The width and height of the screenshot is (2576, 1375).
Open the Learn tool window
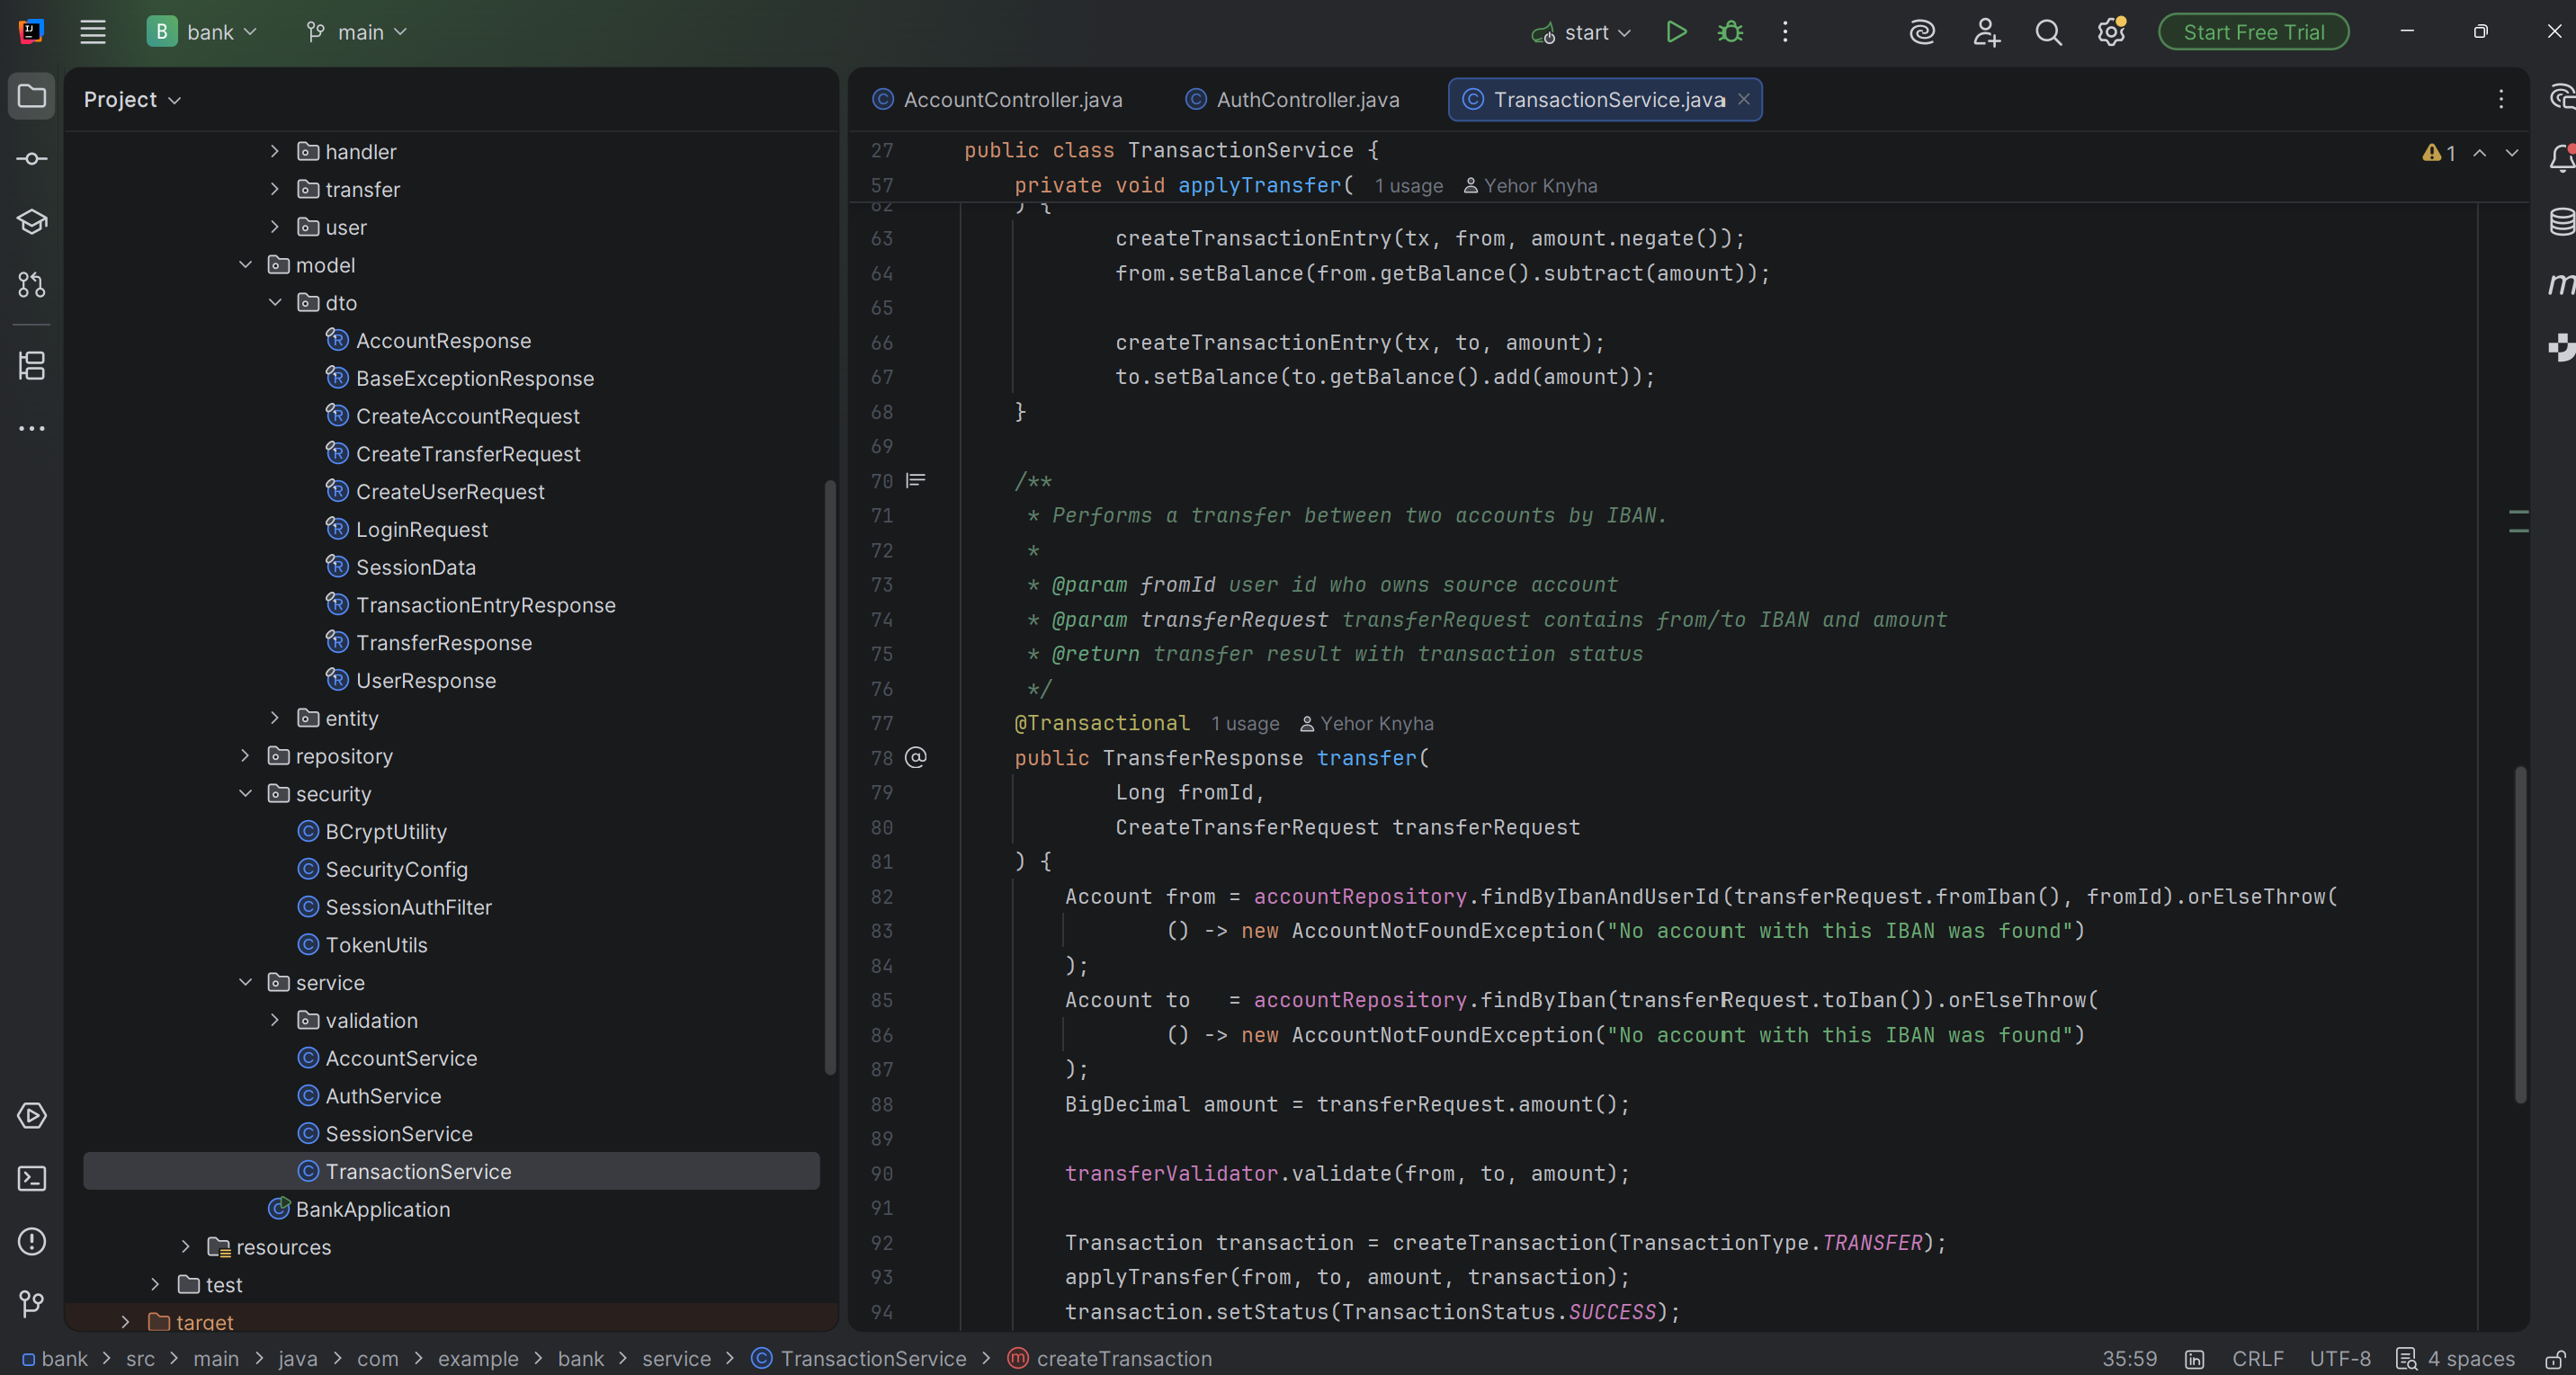(x=32, y=222)
